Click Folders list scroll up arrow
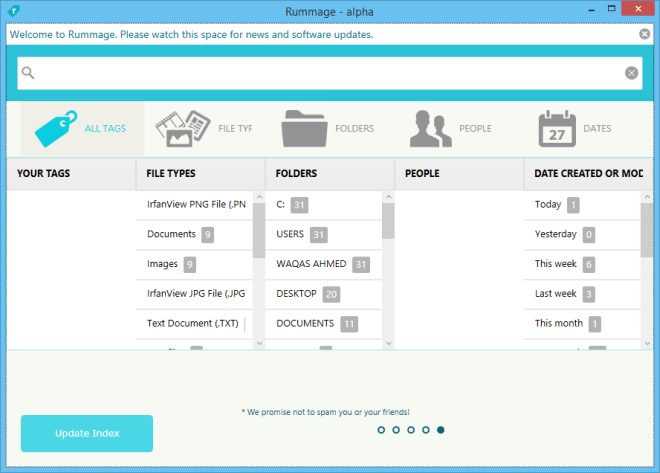The width and height of the screenshot is (660, 473). [x=389, y=197]
